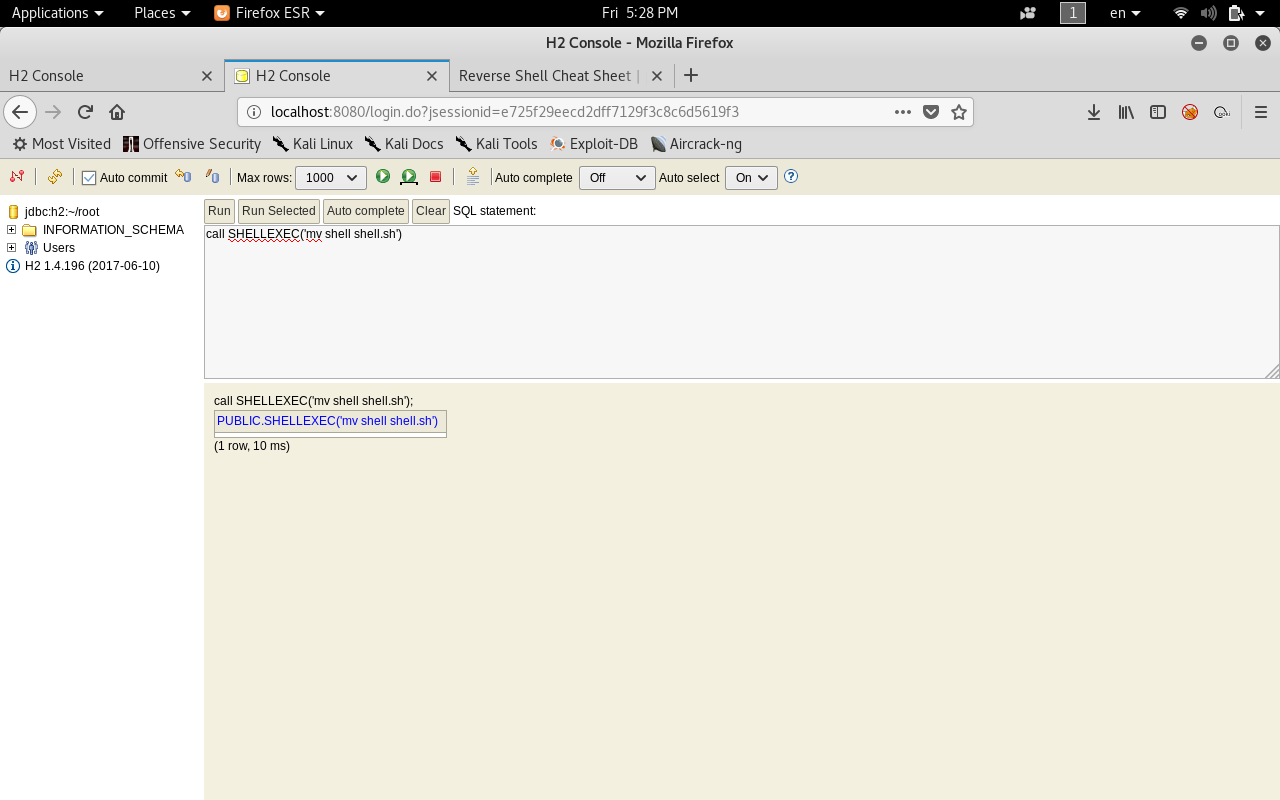Viewport: 1280px width, 800px height.
Task: Open the Max rows dropdown
Action: click(331, 178)
